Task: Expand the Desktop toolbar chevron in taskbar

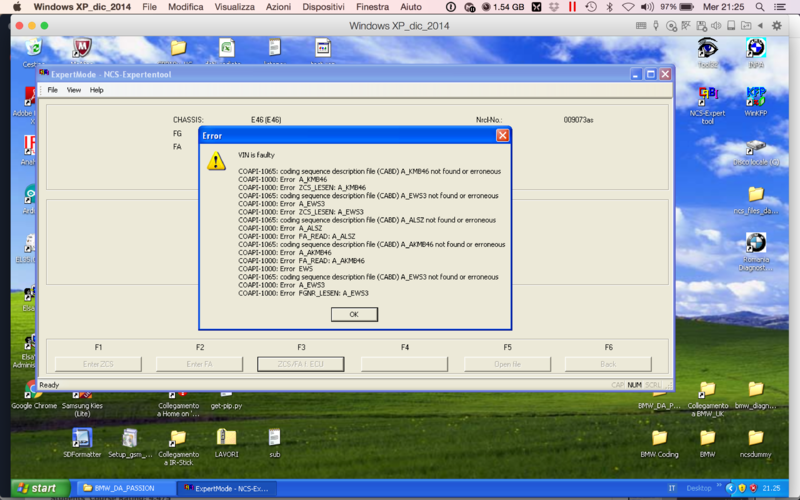Action: pos(719,485)
